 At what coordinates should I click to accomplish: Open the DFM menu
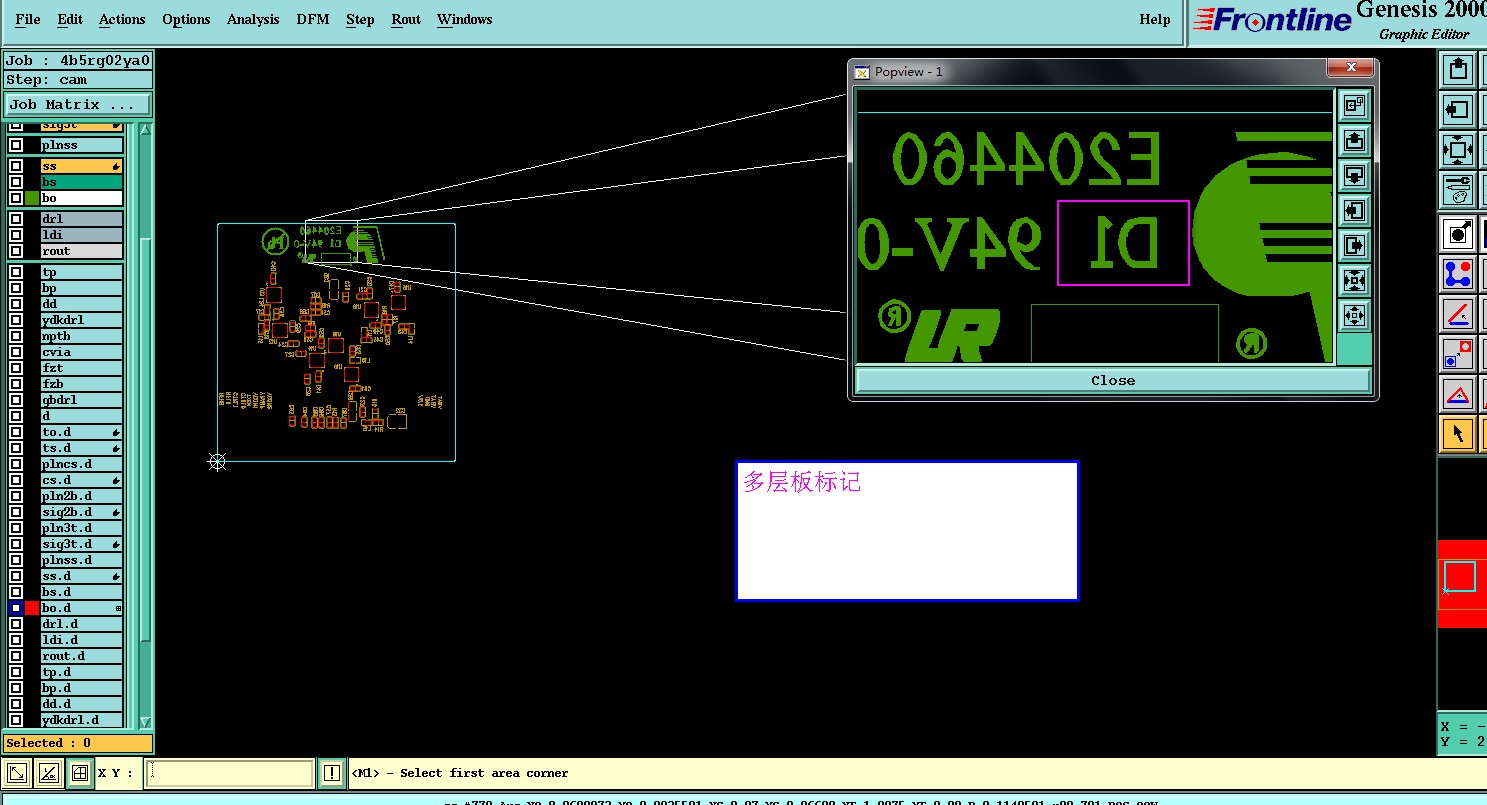tap(313, 19)
